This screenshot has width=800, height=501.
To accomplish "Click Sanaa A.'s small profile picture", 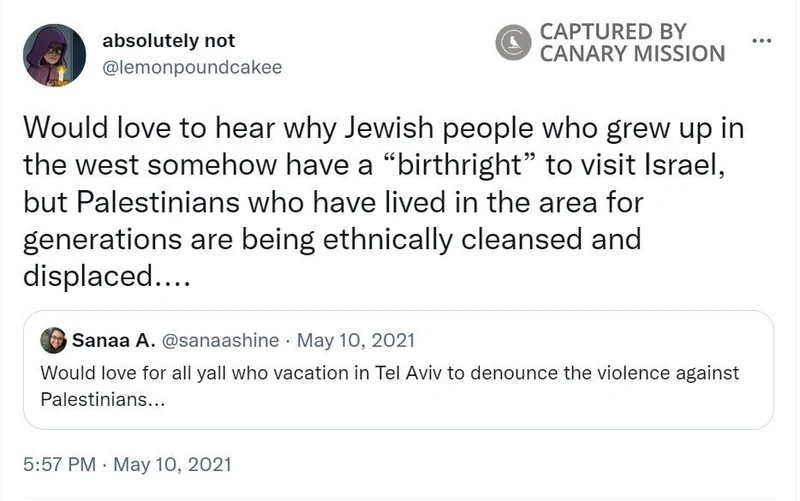I will [x=53, y=341].
